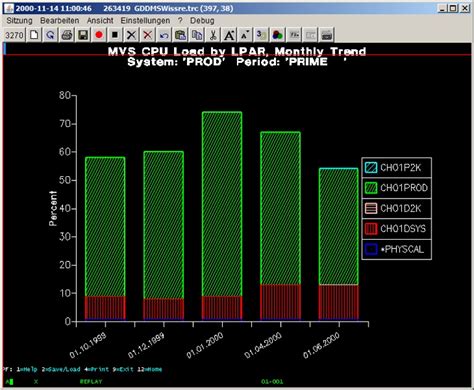
Task: Click the 01.04.2000 x-axis date label
Action: (x=263, y=345)
